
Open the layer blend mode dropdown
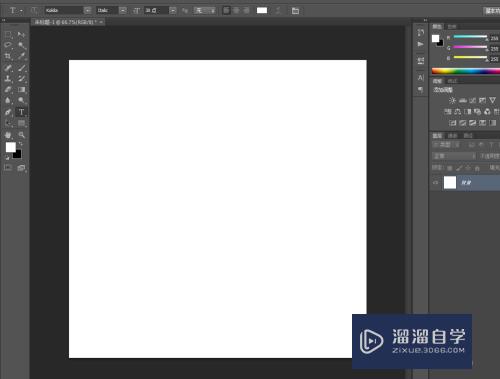pos(454,156)
